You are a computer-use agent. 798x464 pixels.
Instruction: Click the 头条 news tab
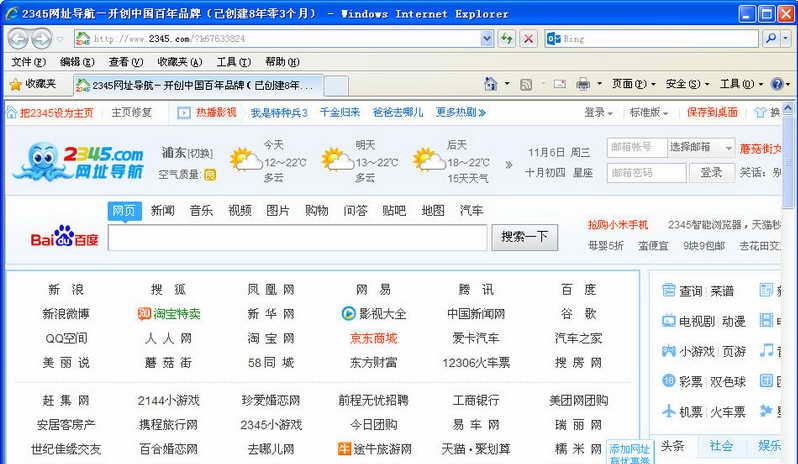pos(672,446)
